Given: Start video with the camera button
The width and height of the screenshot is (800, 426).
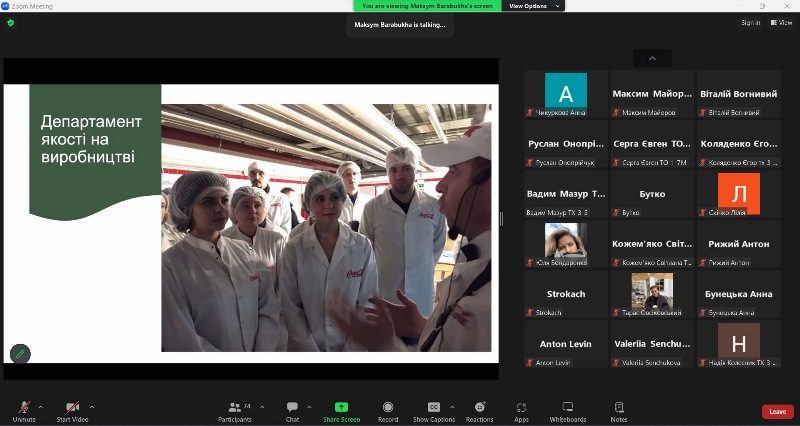Looking at the screenshot, I should pos(72,408).
